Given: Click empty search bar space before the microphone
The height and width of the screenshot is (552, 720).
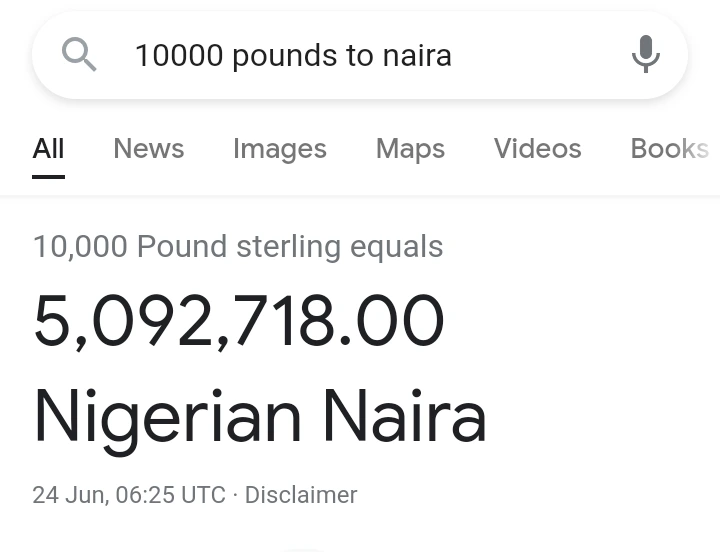Looking at the screenshot, I should [540, 55].
